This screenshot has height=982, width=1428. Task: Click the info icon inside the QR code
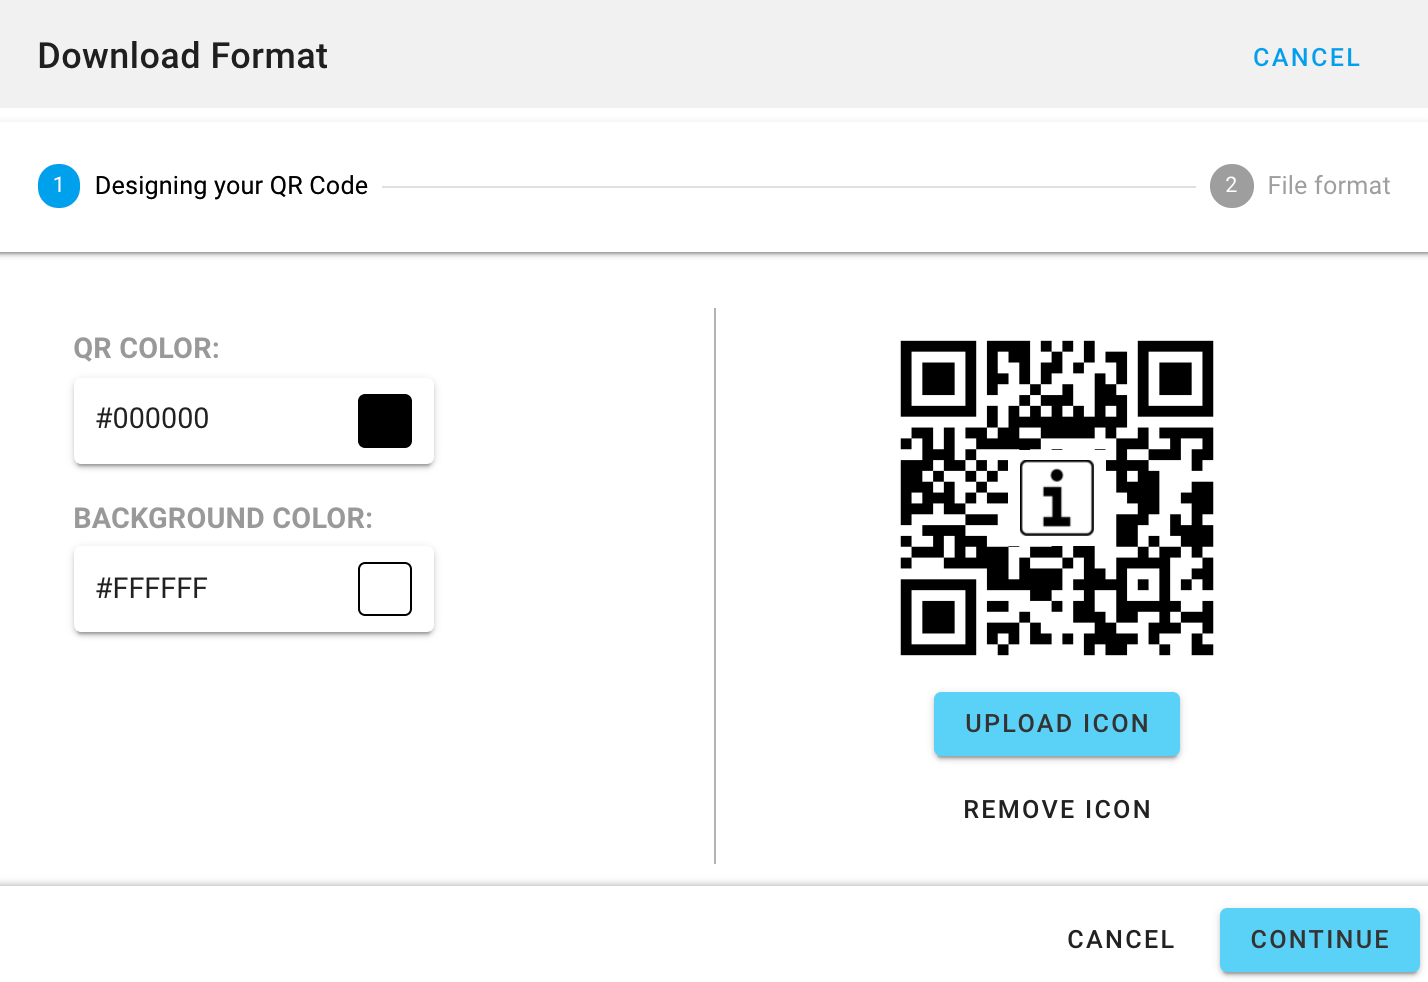tap(1056, 498)
